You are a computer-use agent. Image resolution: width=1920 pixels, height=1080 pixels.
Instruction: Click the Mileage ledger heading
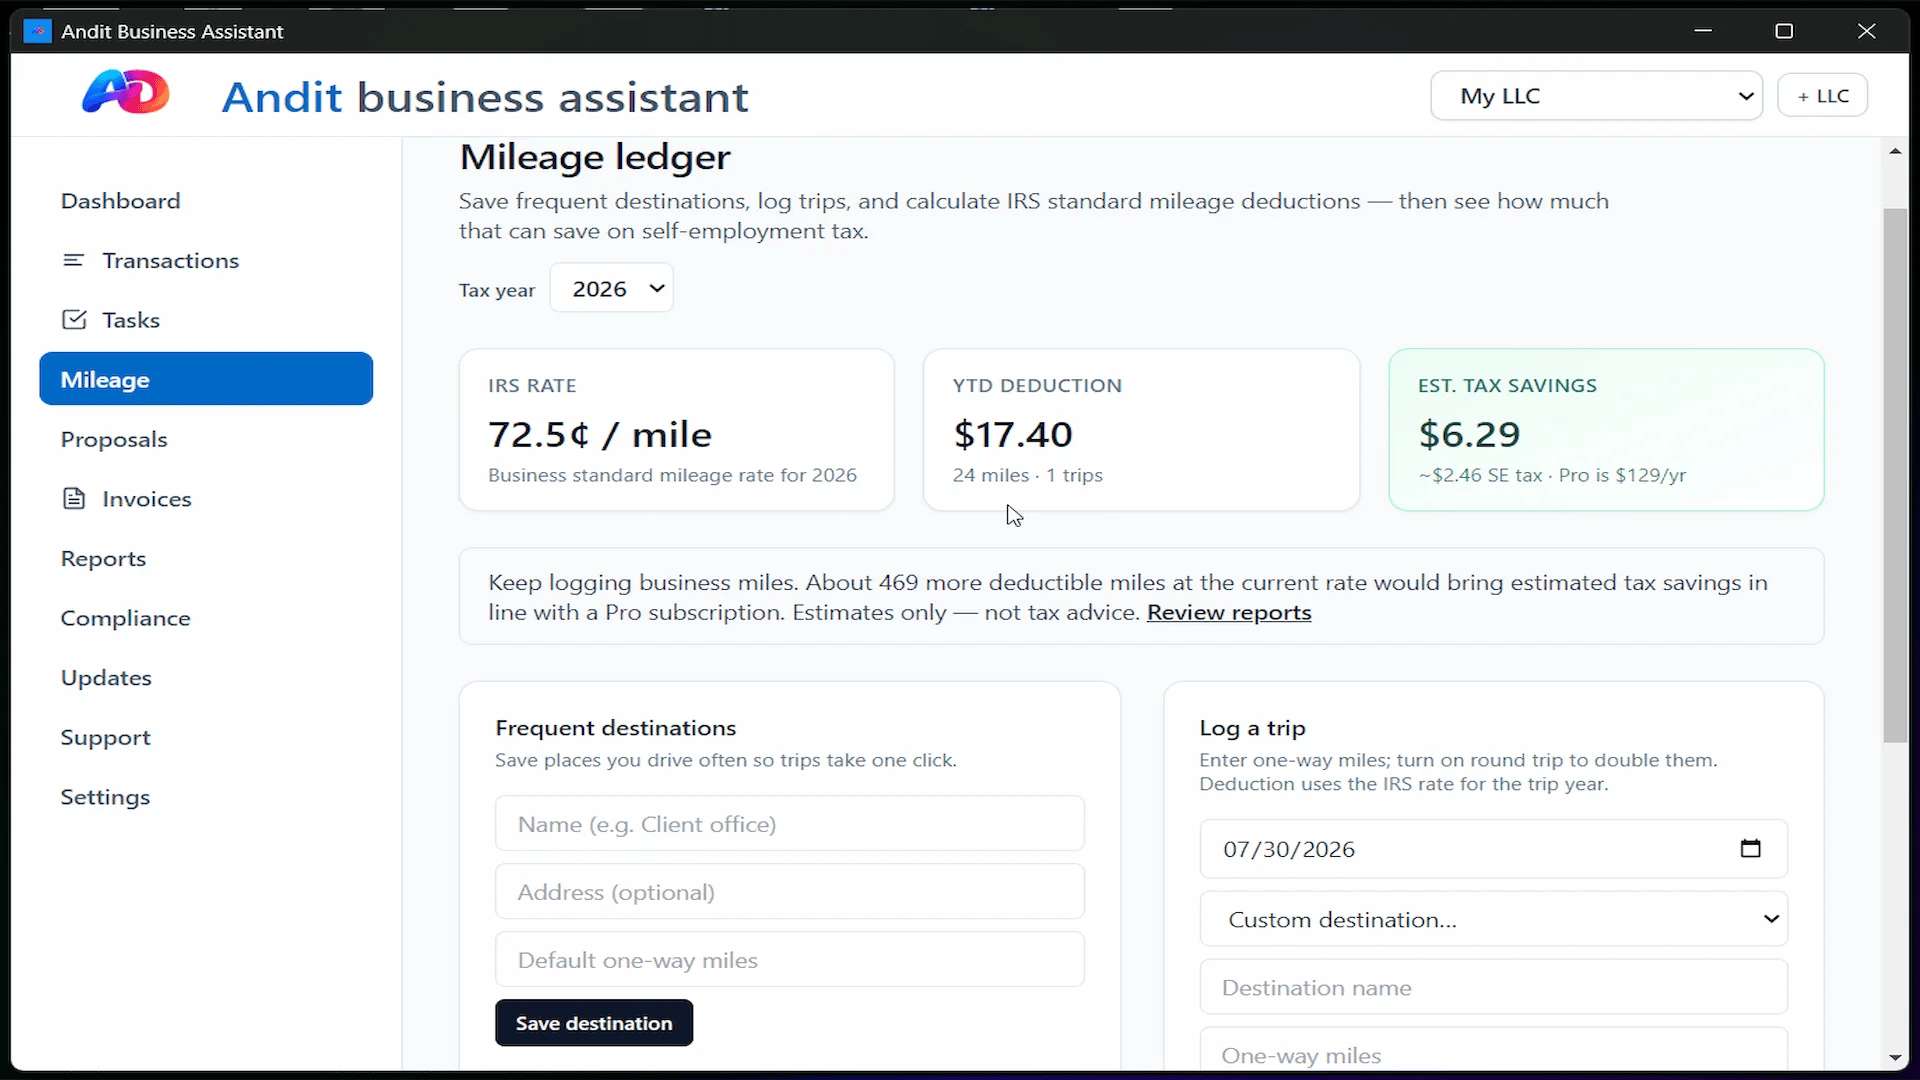(x=595, y=157)
